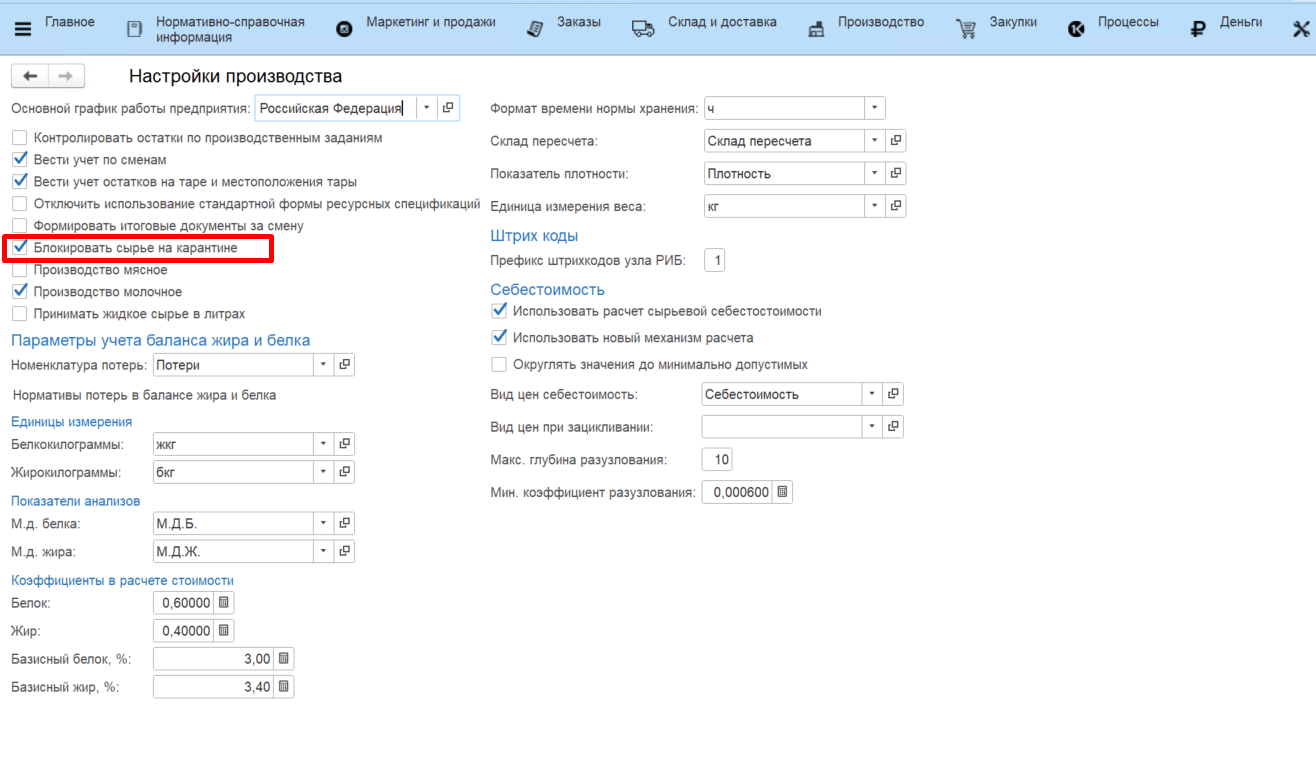Open the Вид цен себестоимость form icon

pyautogui.click(x=894, y=394)
